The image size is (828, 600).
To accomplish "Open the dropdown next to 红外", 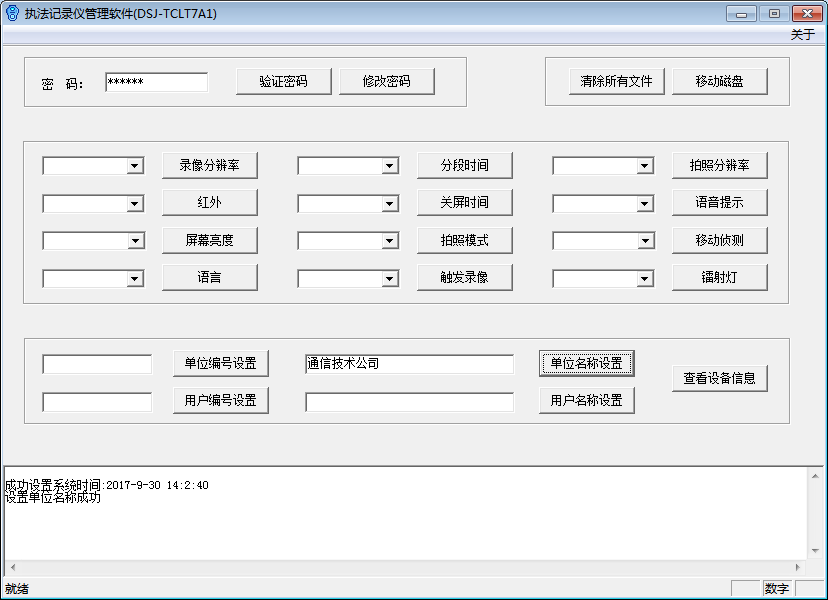I will (x=135, y=204).
